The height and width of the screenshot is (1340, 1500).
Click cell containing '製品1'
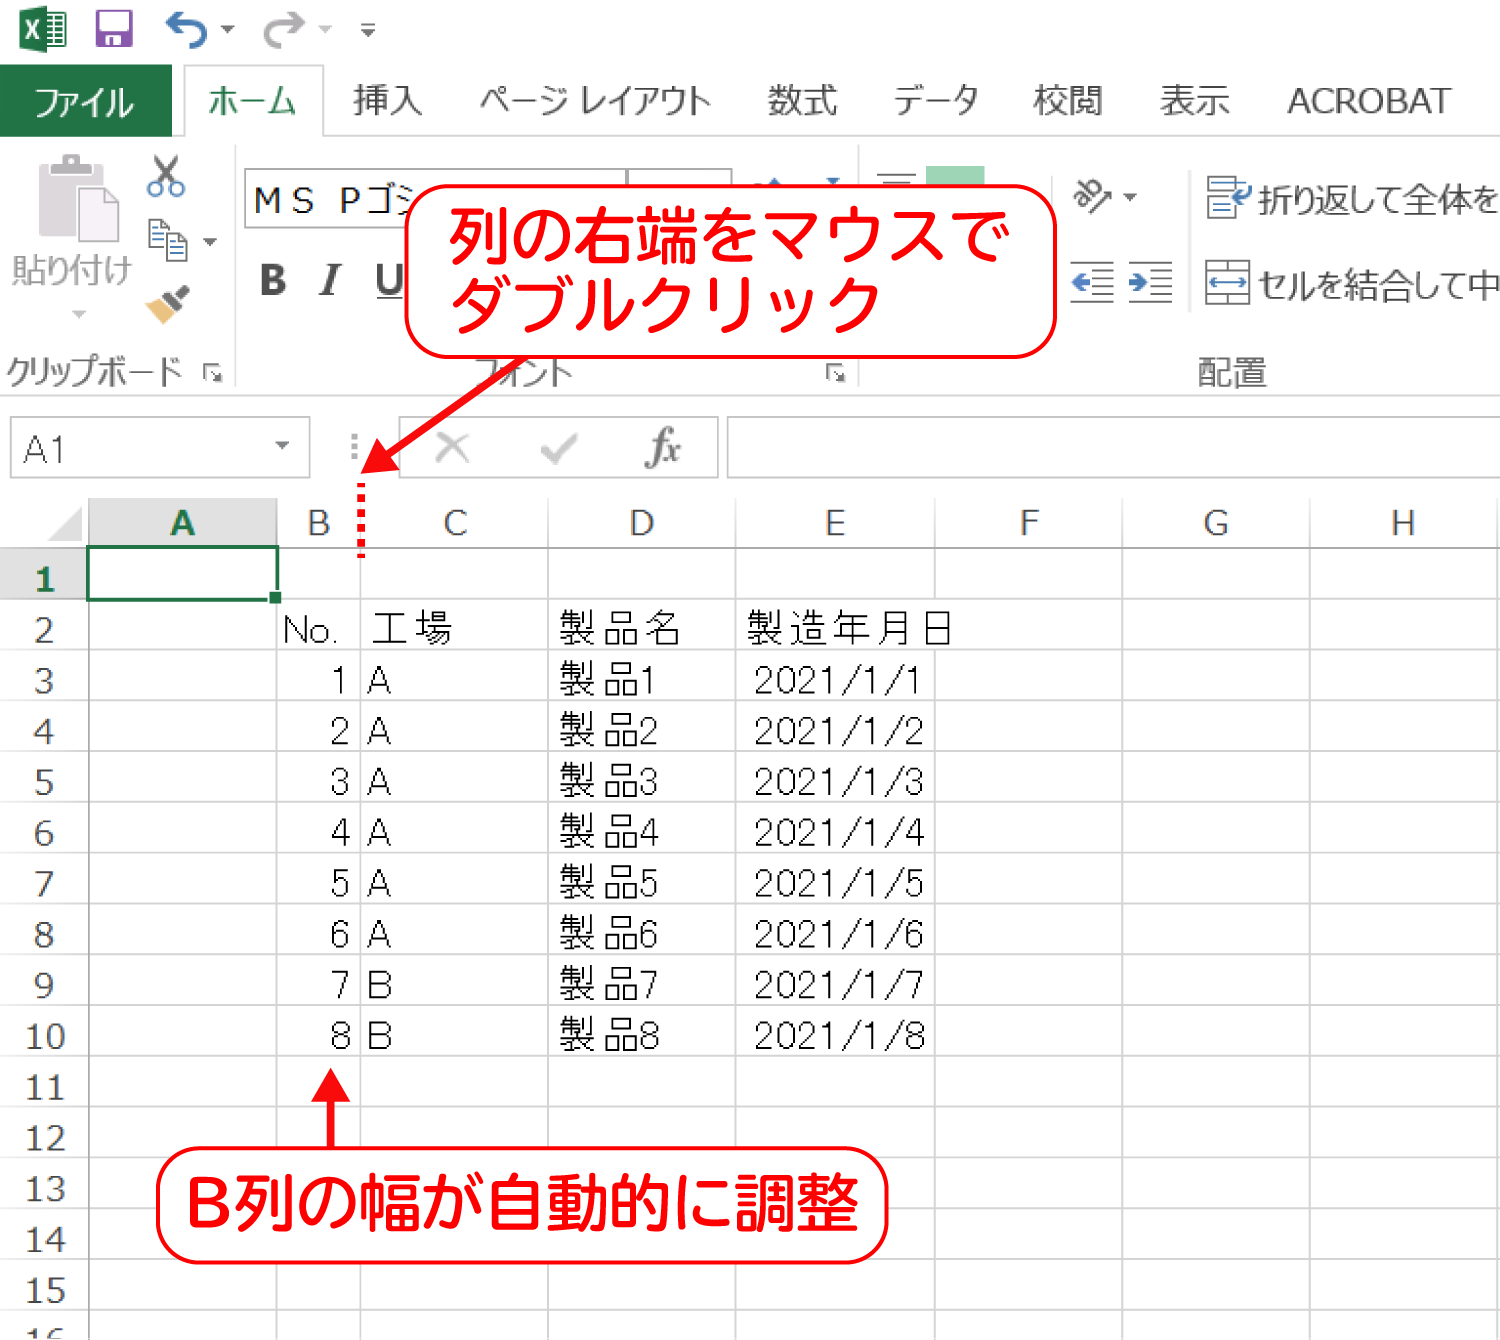tap(642, 678)
